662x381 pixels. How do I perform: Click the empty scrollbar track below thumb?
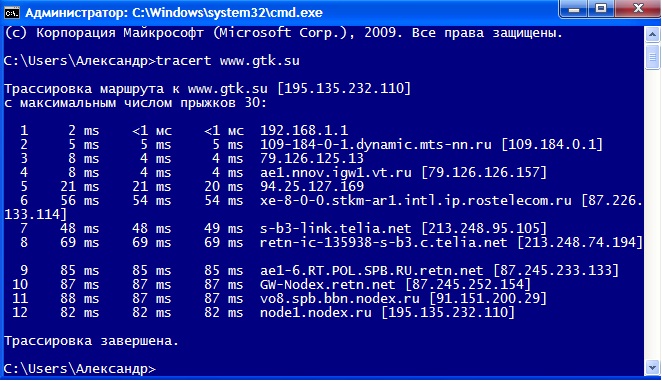652,214
